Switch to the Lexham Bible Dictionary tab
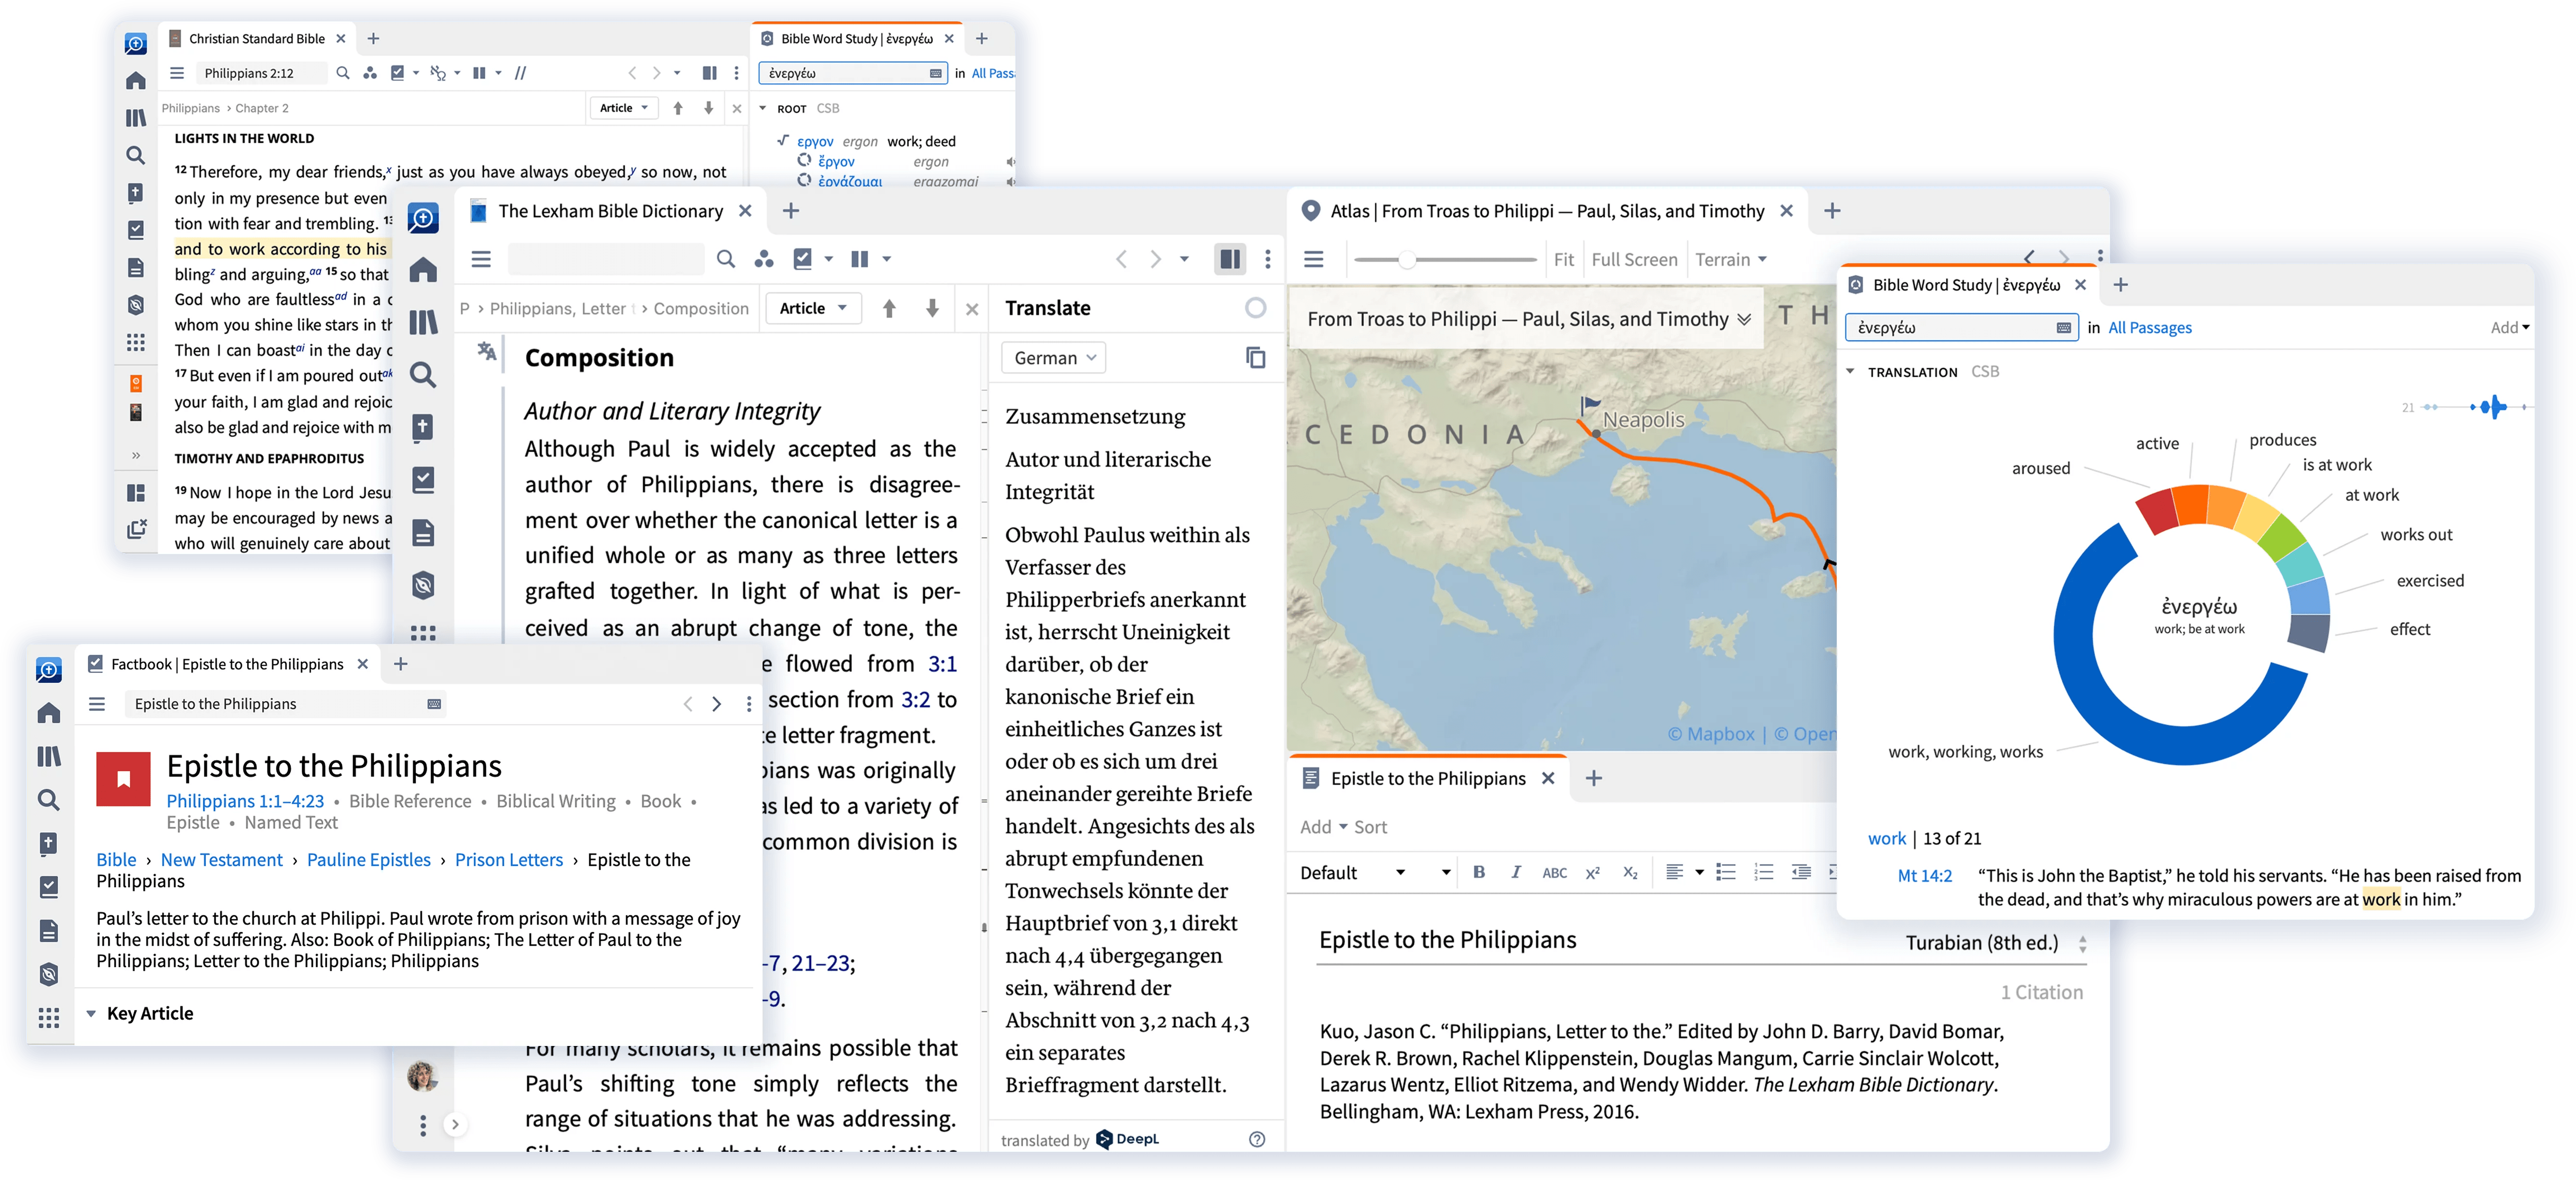The image size is (2576, 1180). pyautogui.click(x=610, y=211)
